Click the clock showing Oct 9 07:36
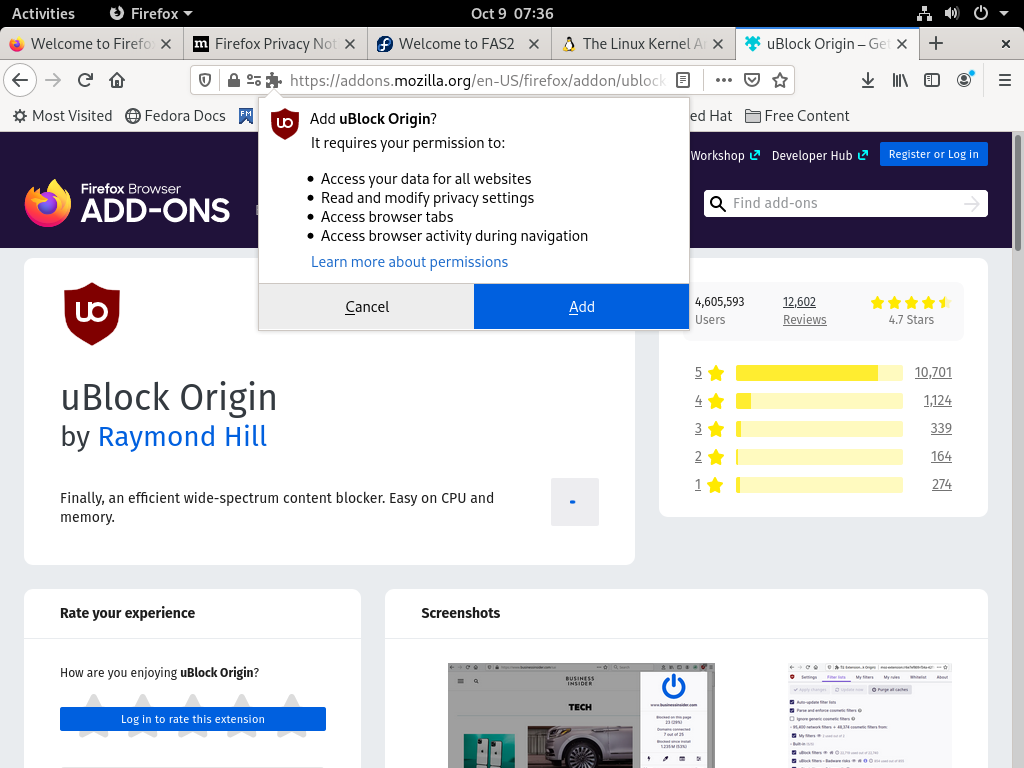1024x768 pixels. [x=512, y=13]
